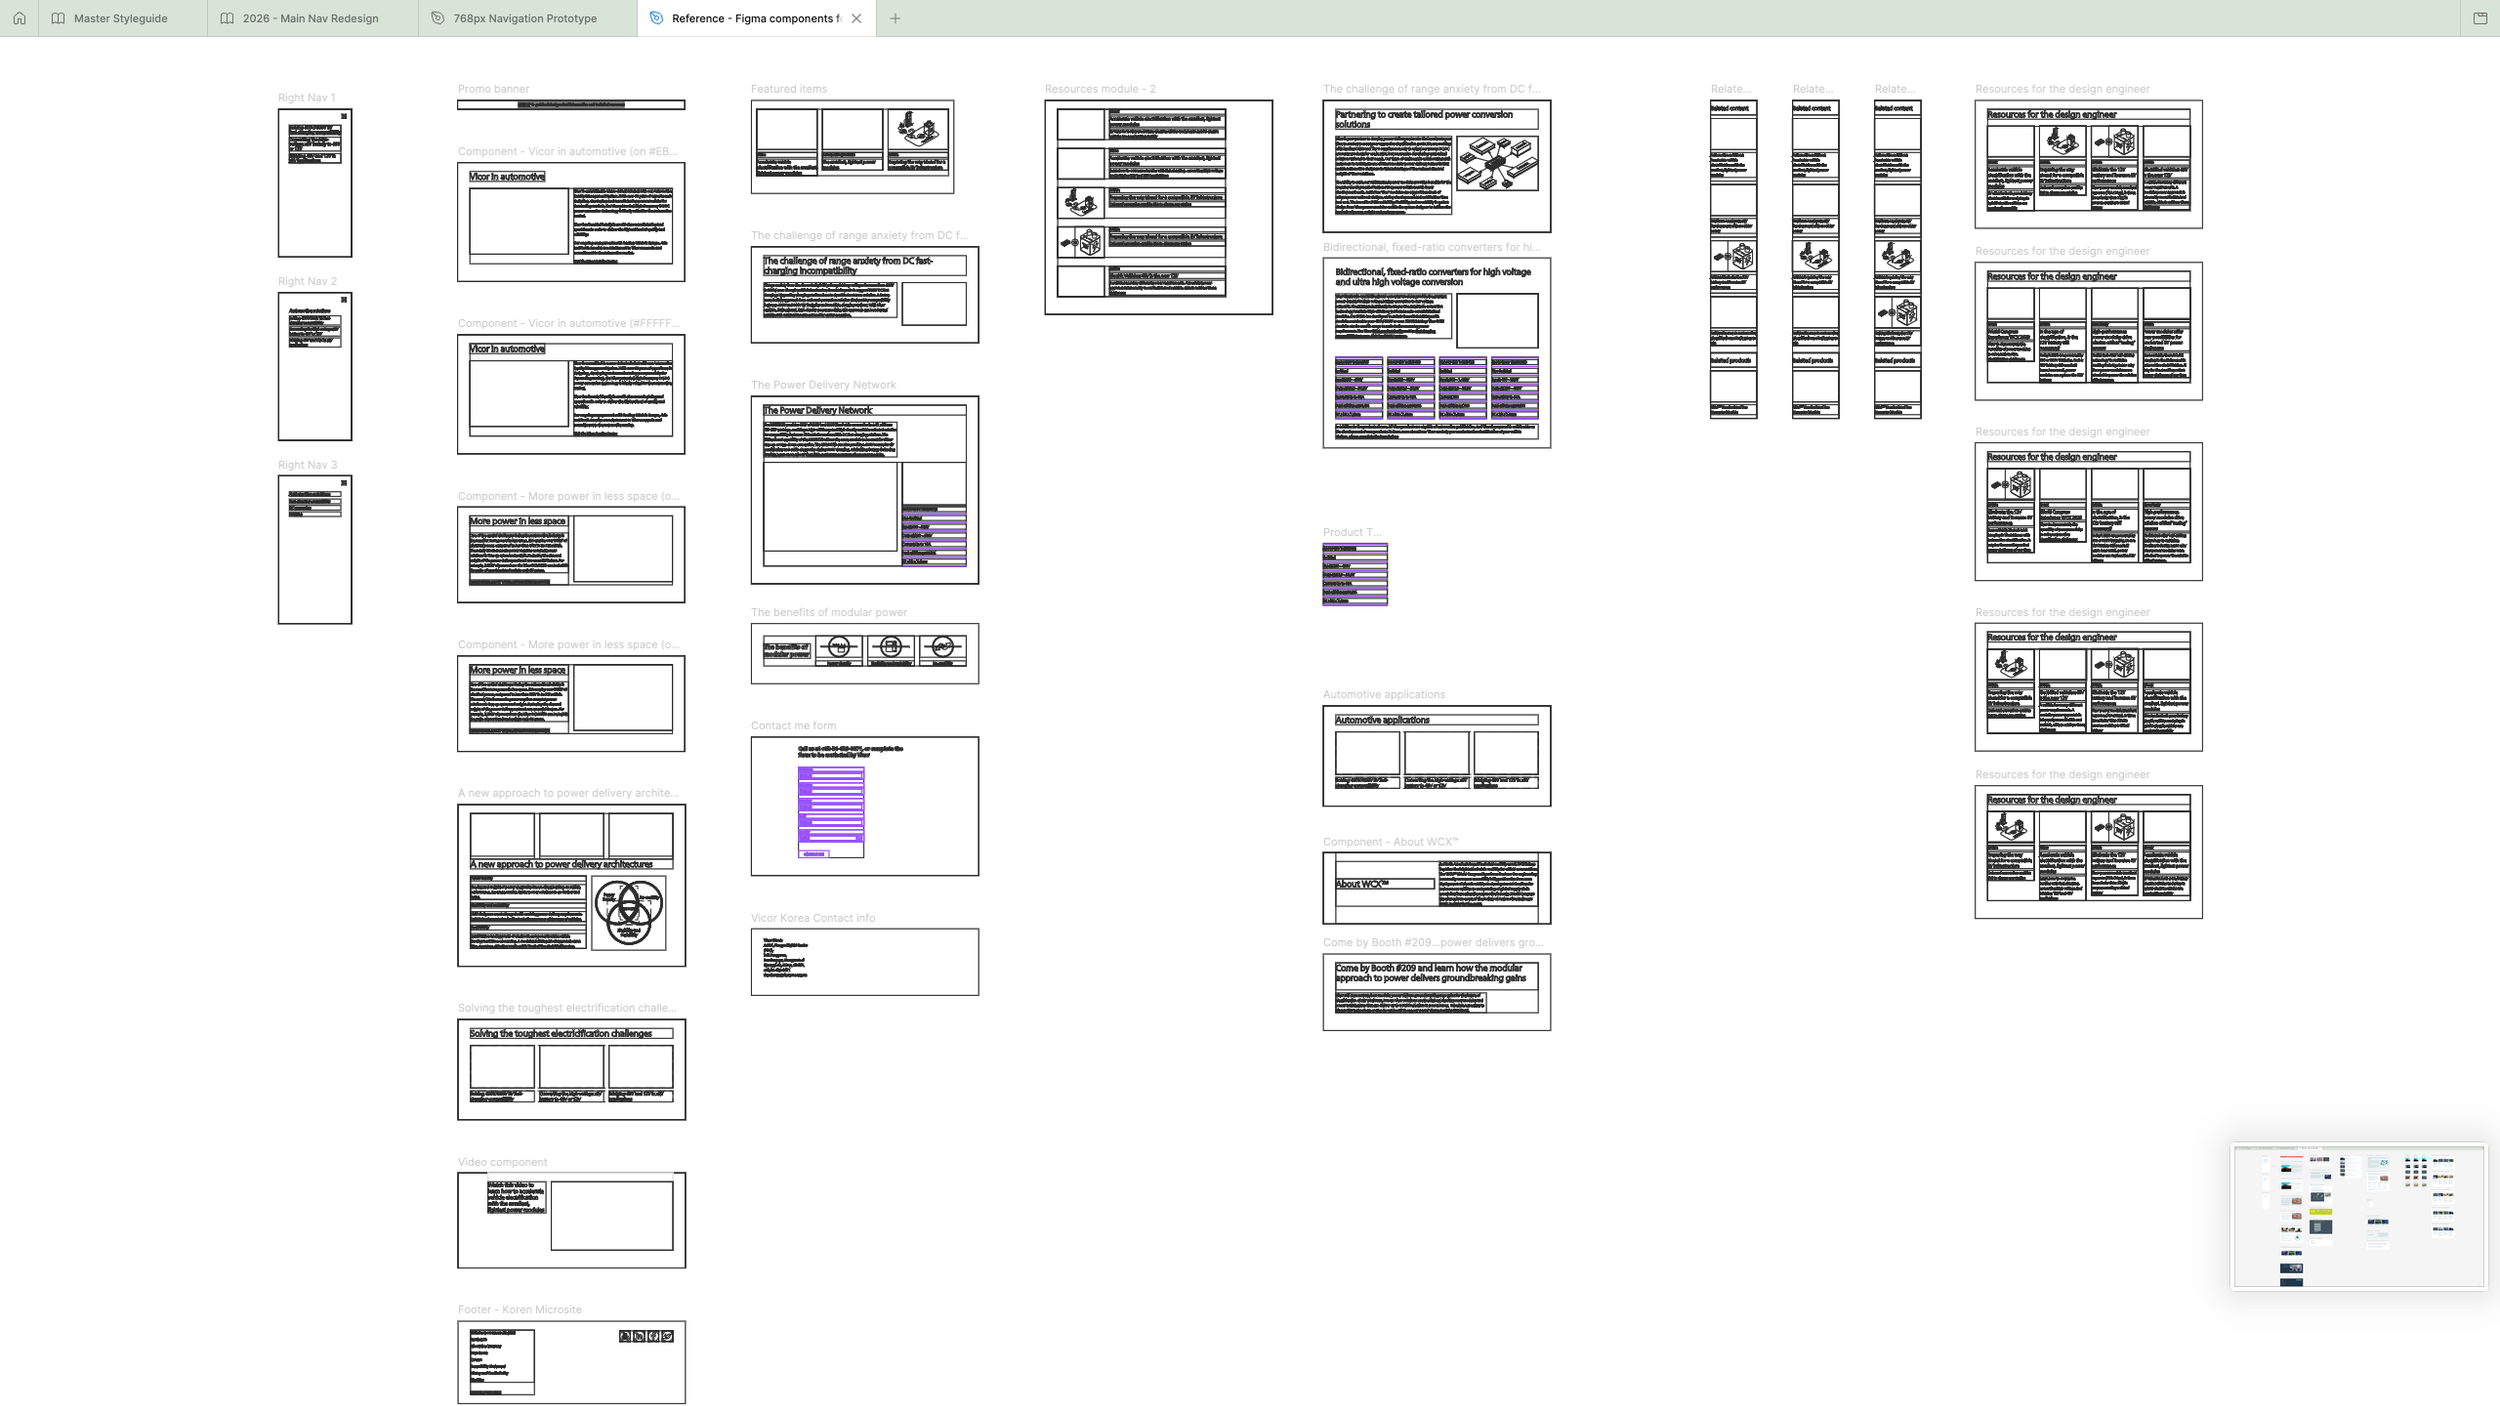Select the Footer - Koren Microsite label

click(x=519, y=1309)
